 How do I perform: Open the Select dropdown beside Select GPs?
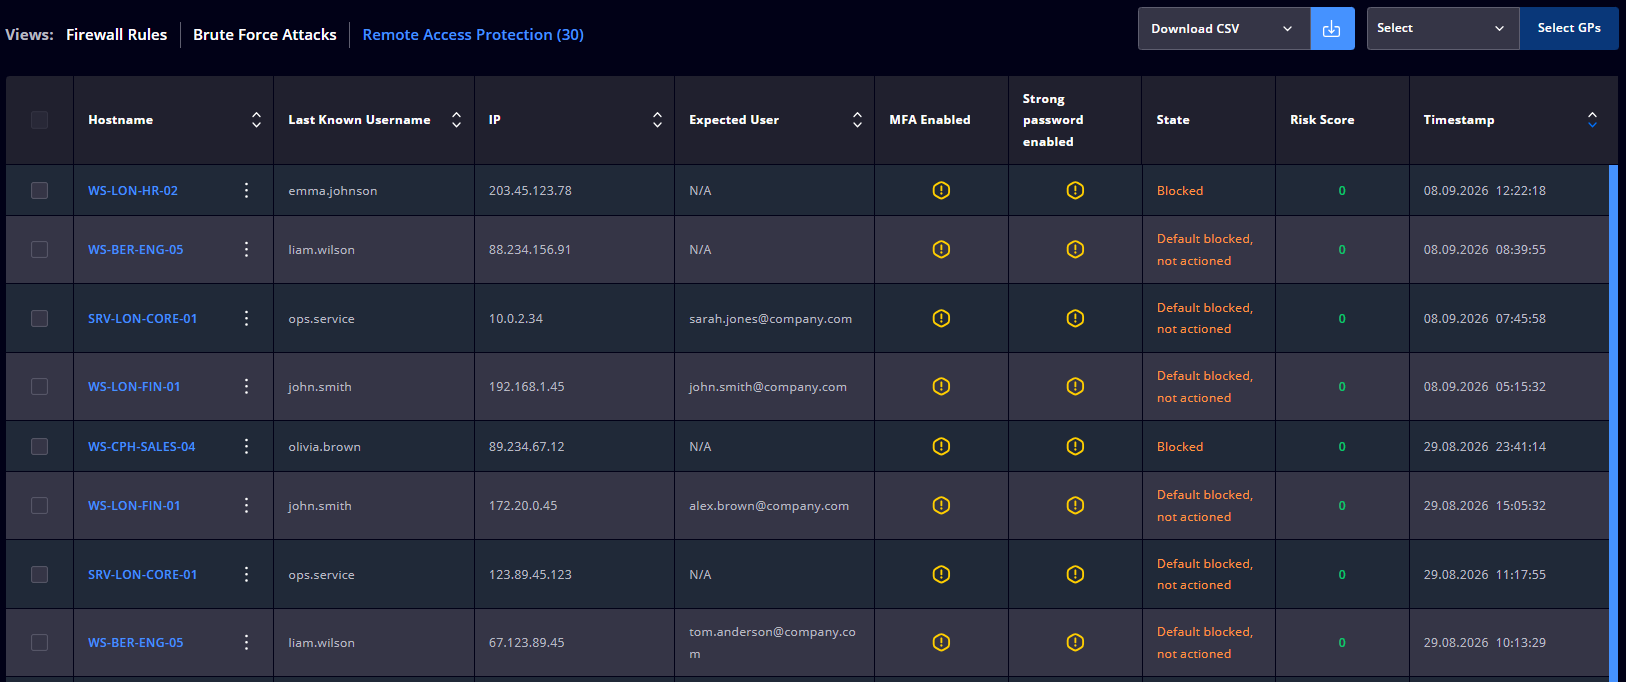1443,29
